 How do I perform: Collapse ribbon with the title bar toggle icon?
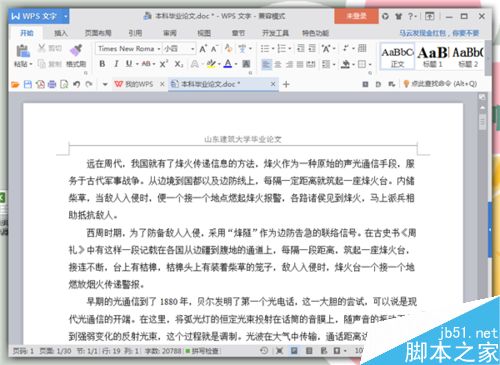tap(430, 16)
